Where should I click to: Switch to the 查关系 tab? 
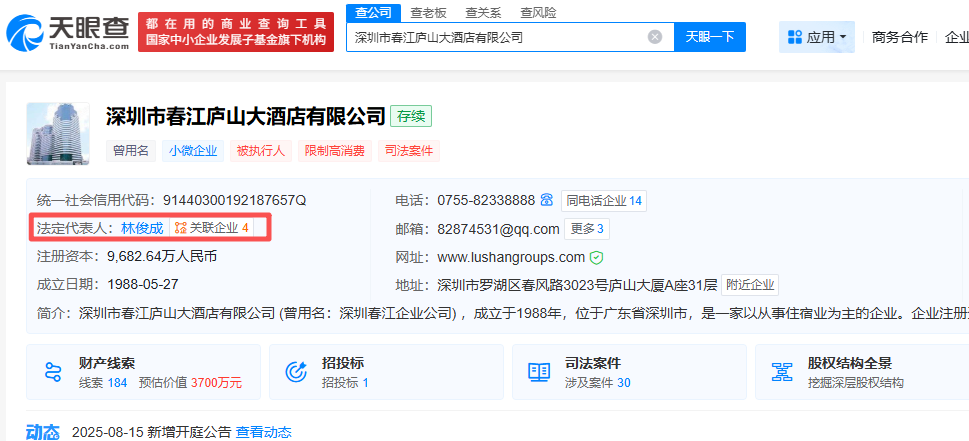pyautogui.click(x=483, y=12)
